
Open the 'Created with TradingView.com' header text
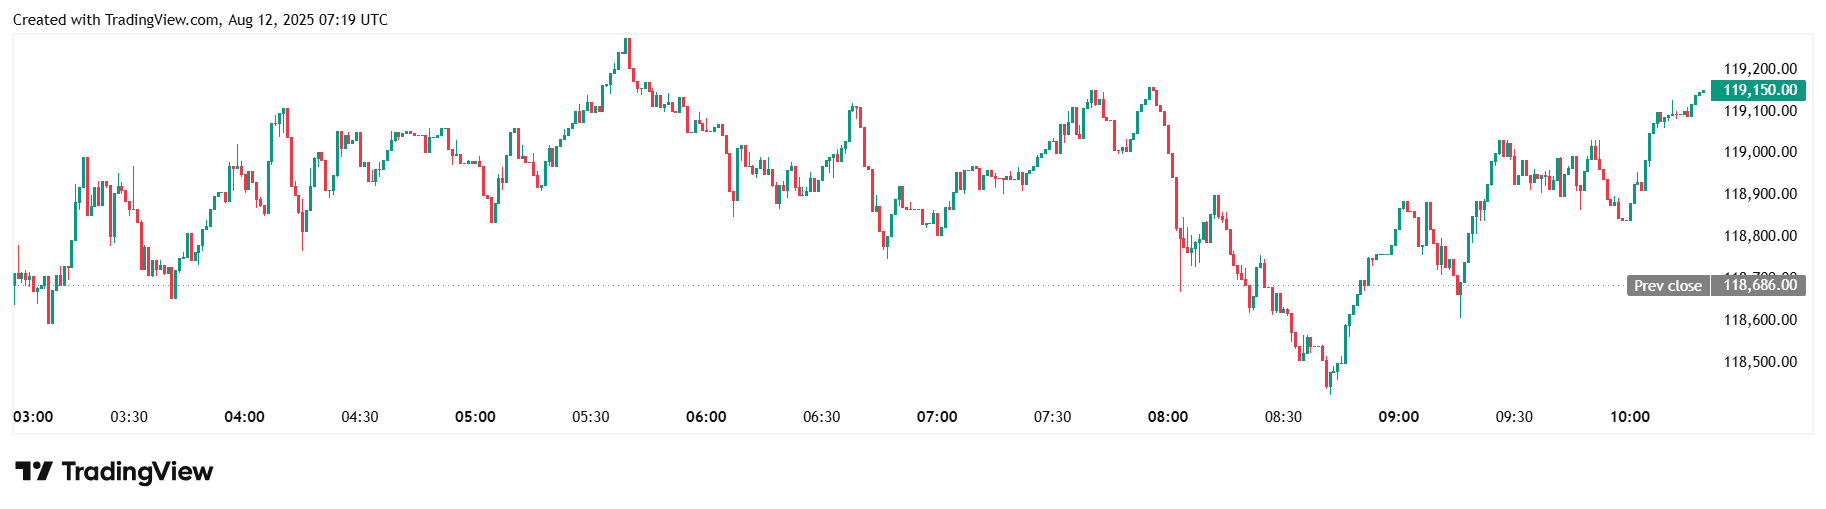200,20
